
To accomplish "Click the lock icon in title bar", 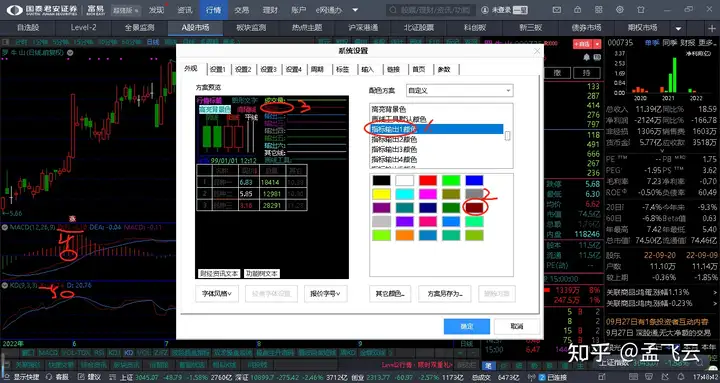I will [577, 10].
